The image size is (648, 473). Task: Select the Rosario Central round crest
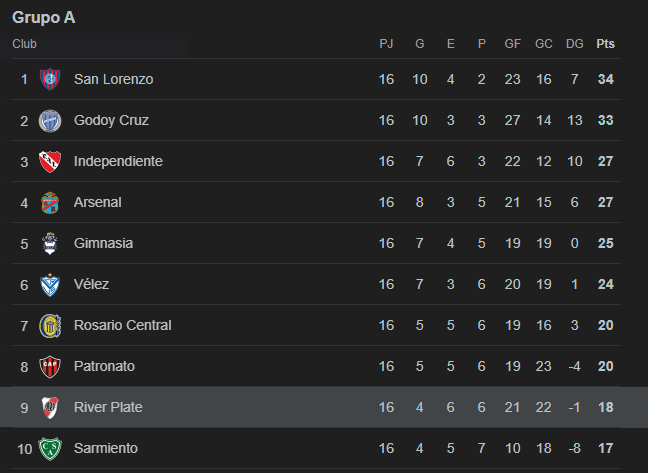point(50,326)
